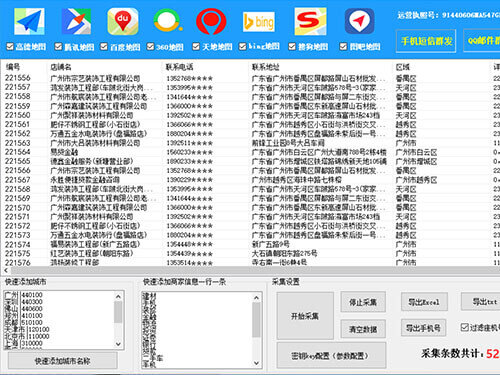
Task: Click in the city list text box
Action: pos(59,320)
